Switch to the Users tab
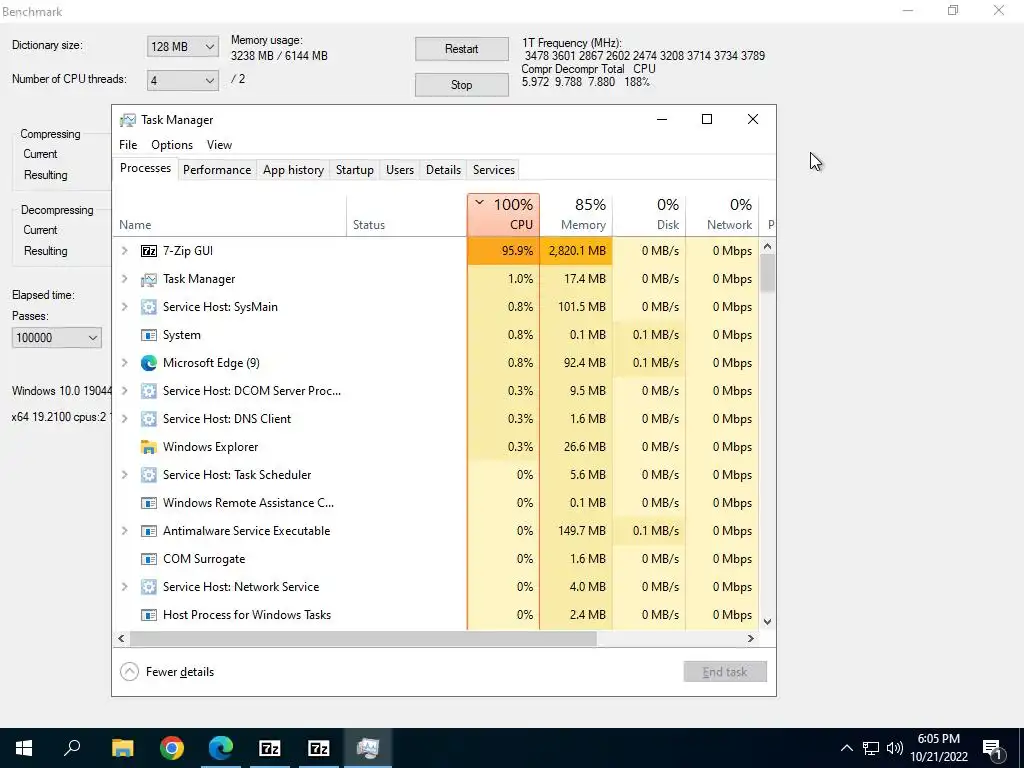This screenshot has height=768, width=1024. [x=400, y=170]
